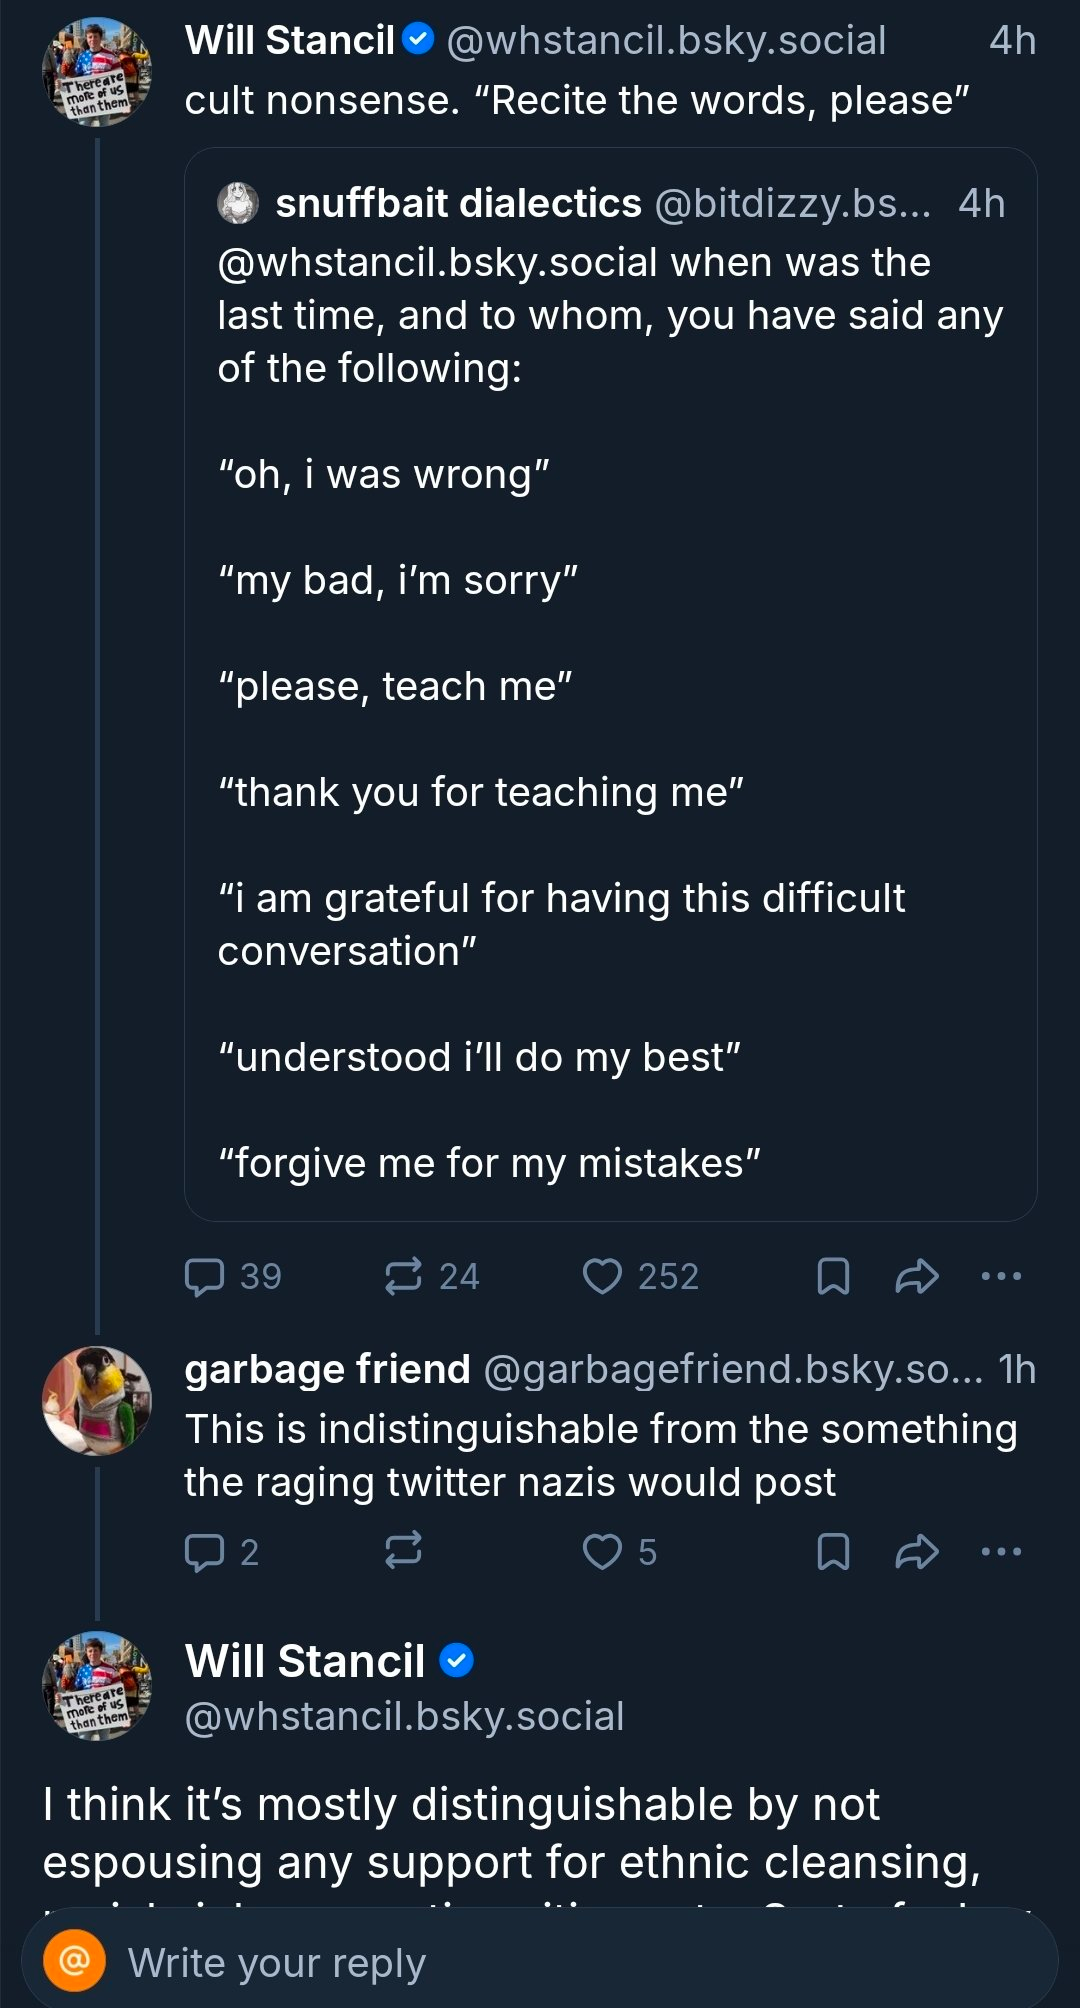Share garbage friend's comment
This screenshot has width=1080, height=2008.
coord(917,1552)
